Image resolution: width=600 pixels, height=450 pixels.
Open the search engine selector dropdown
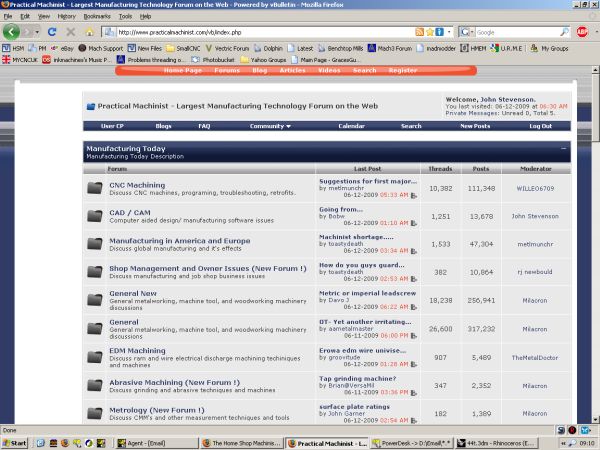tap(468, 32)
